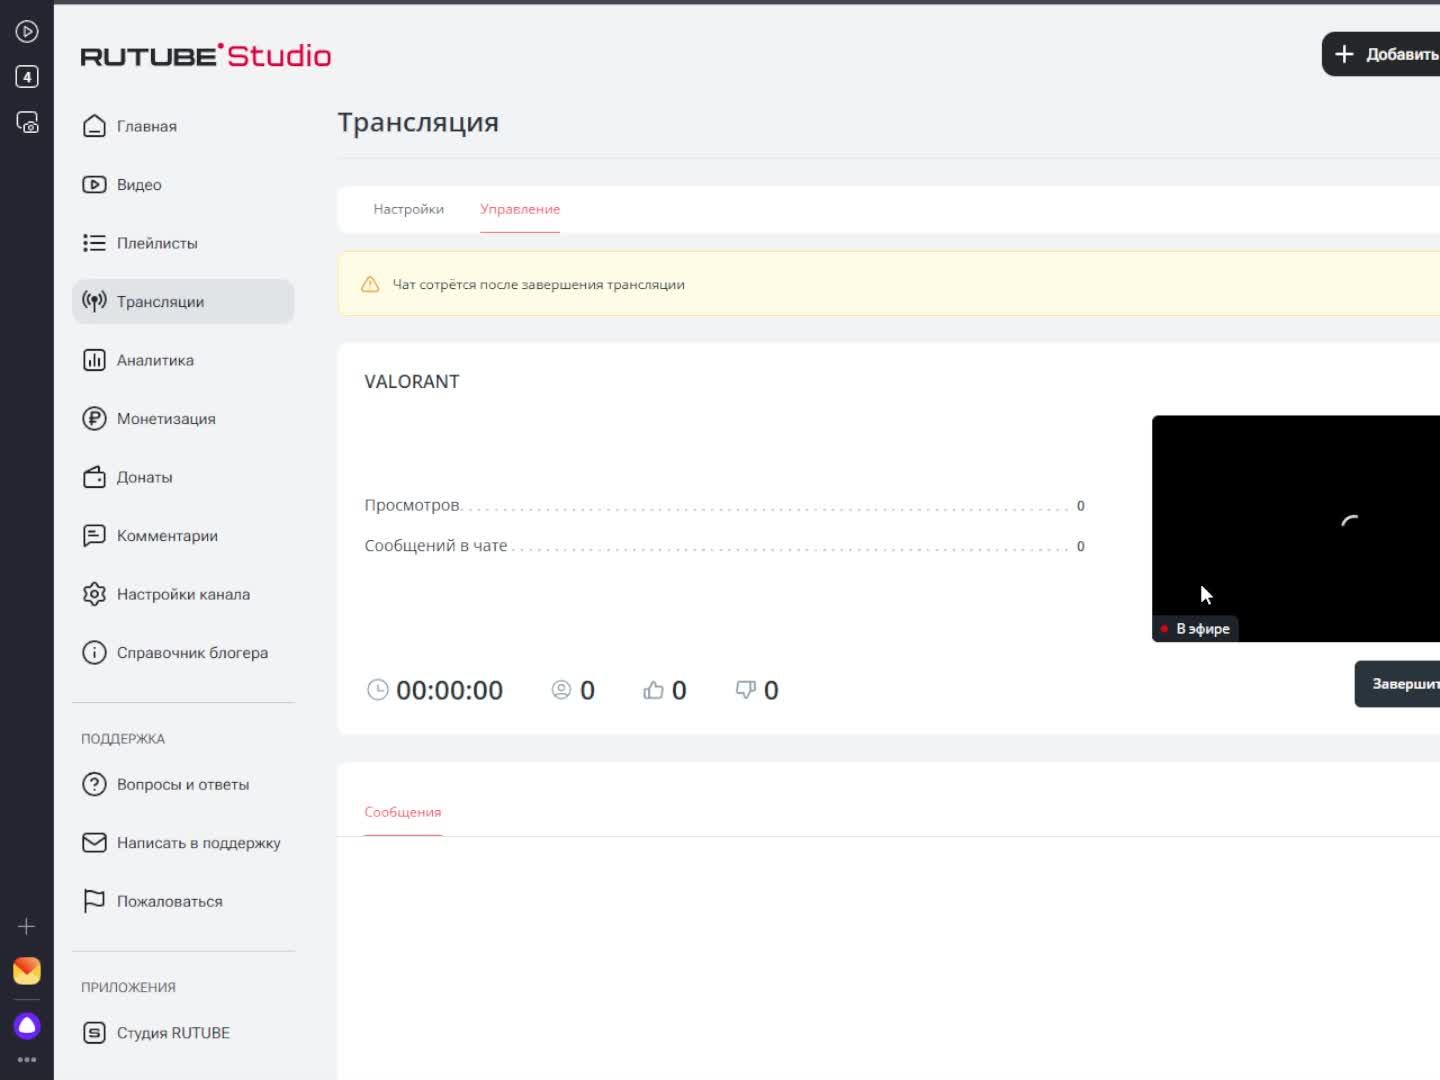
Task: Open the tab counter showing 4
Action: click(x=27, y=77)
